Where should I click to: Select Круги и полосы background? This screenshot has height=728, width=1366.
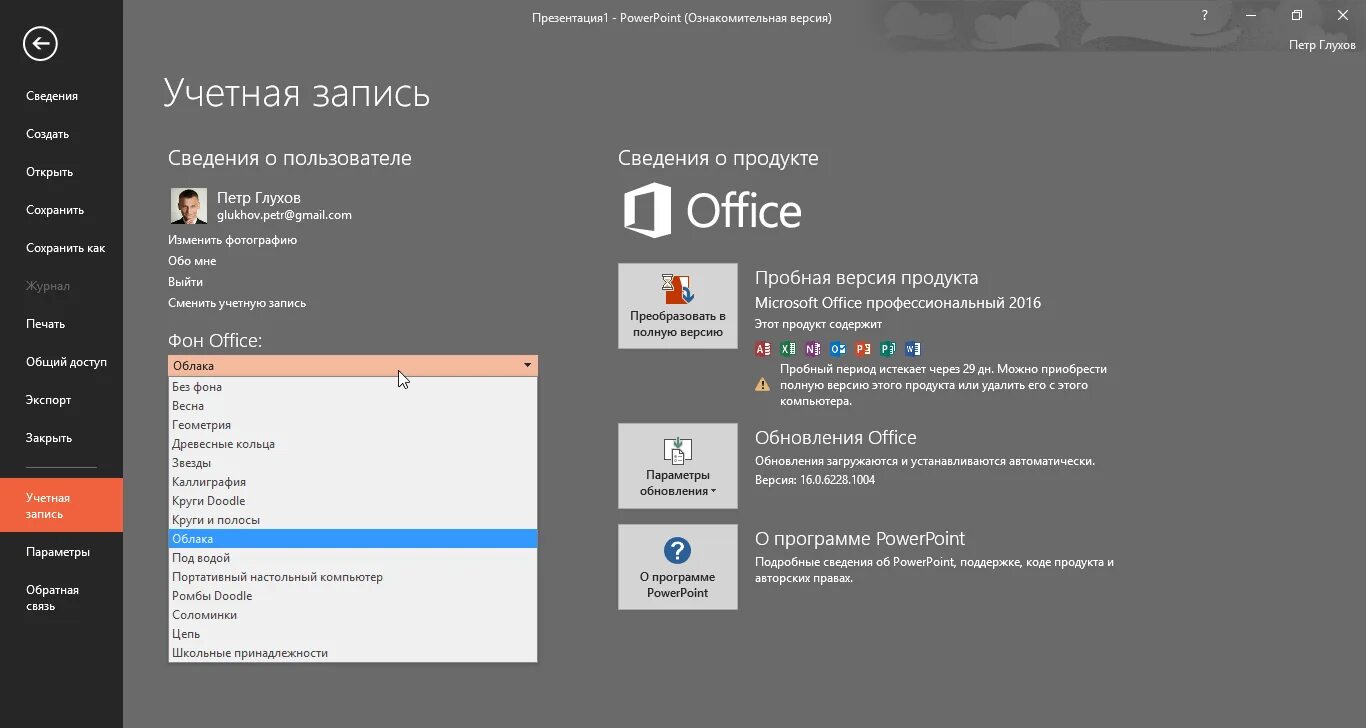click(353, 520)
